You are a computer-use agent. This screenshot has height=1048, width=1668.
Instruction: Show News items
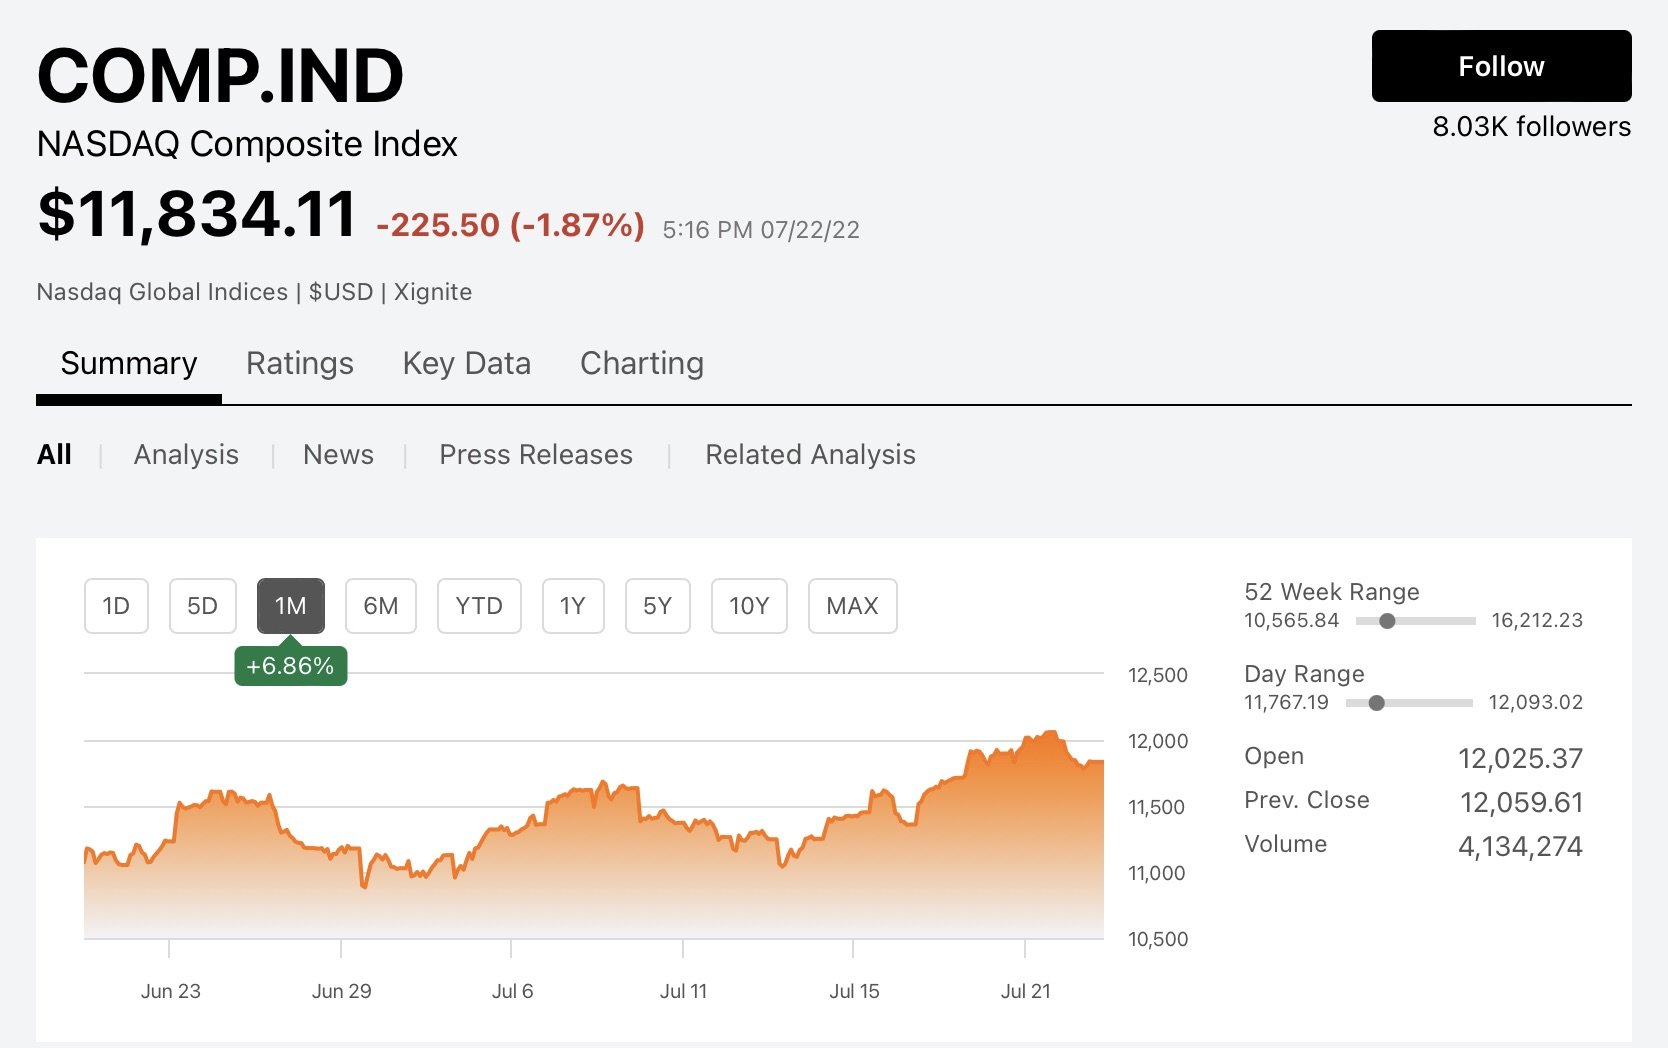tap(338, 455)
